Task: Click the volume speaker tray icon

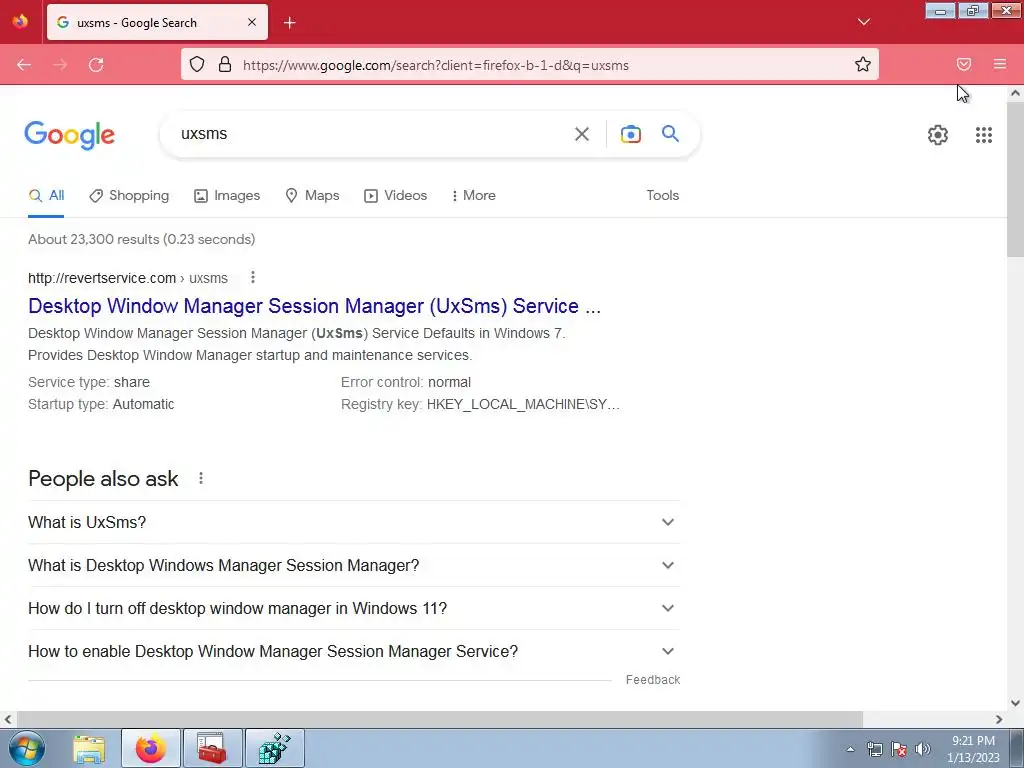Action: [x=923, y=749]
